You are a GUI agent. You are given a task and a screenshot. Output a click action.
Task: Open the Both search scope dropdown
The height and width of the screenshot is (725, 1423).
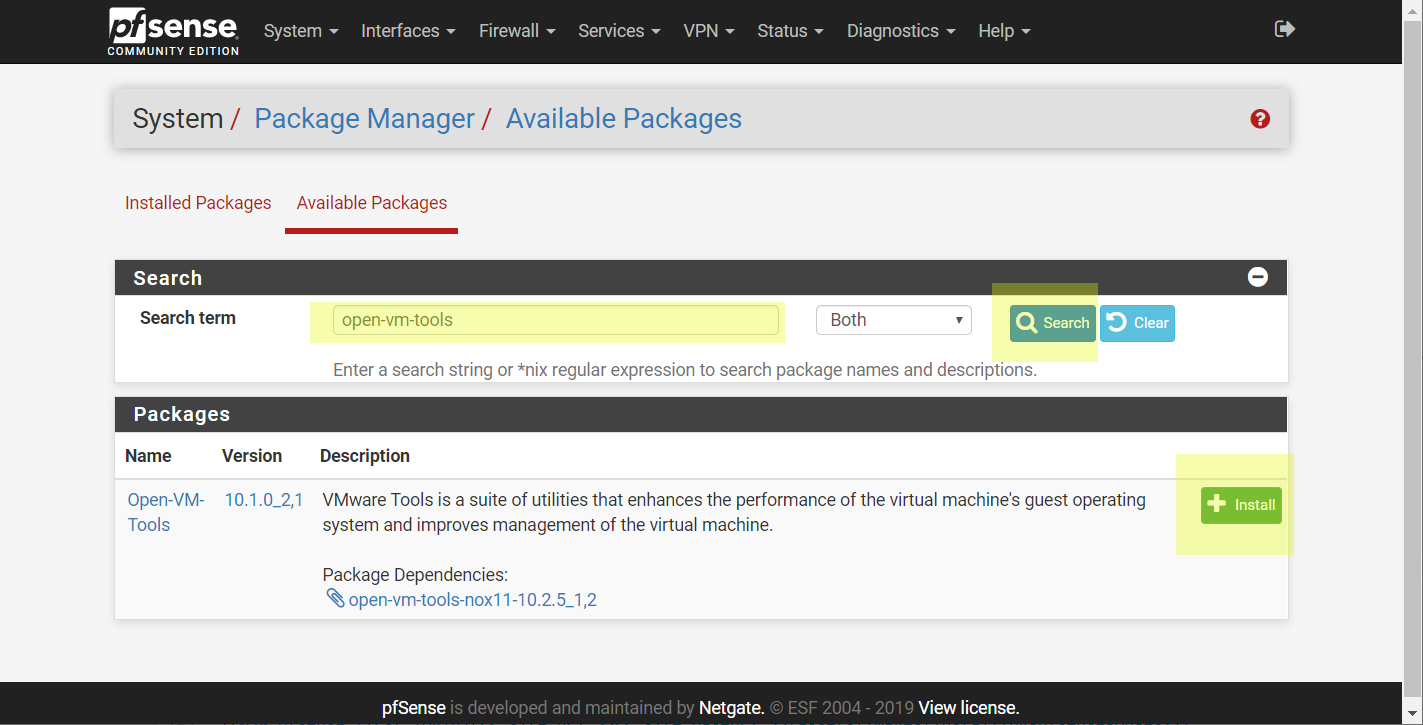[x=894, y=320]
